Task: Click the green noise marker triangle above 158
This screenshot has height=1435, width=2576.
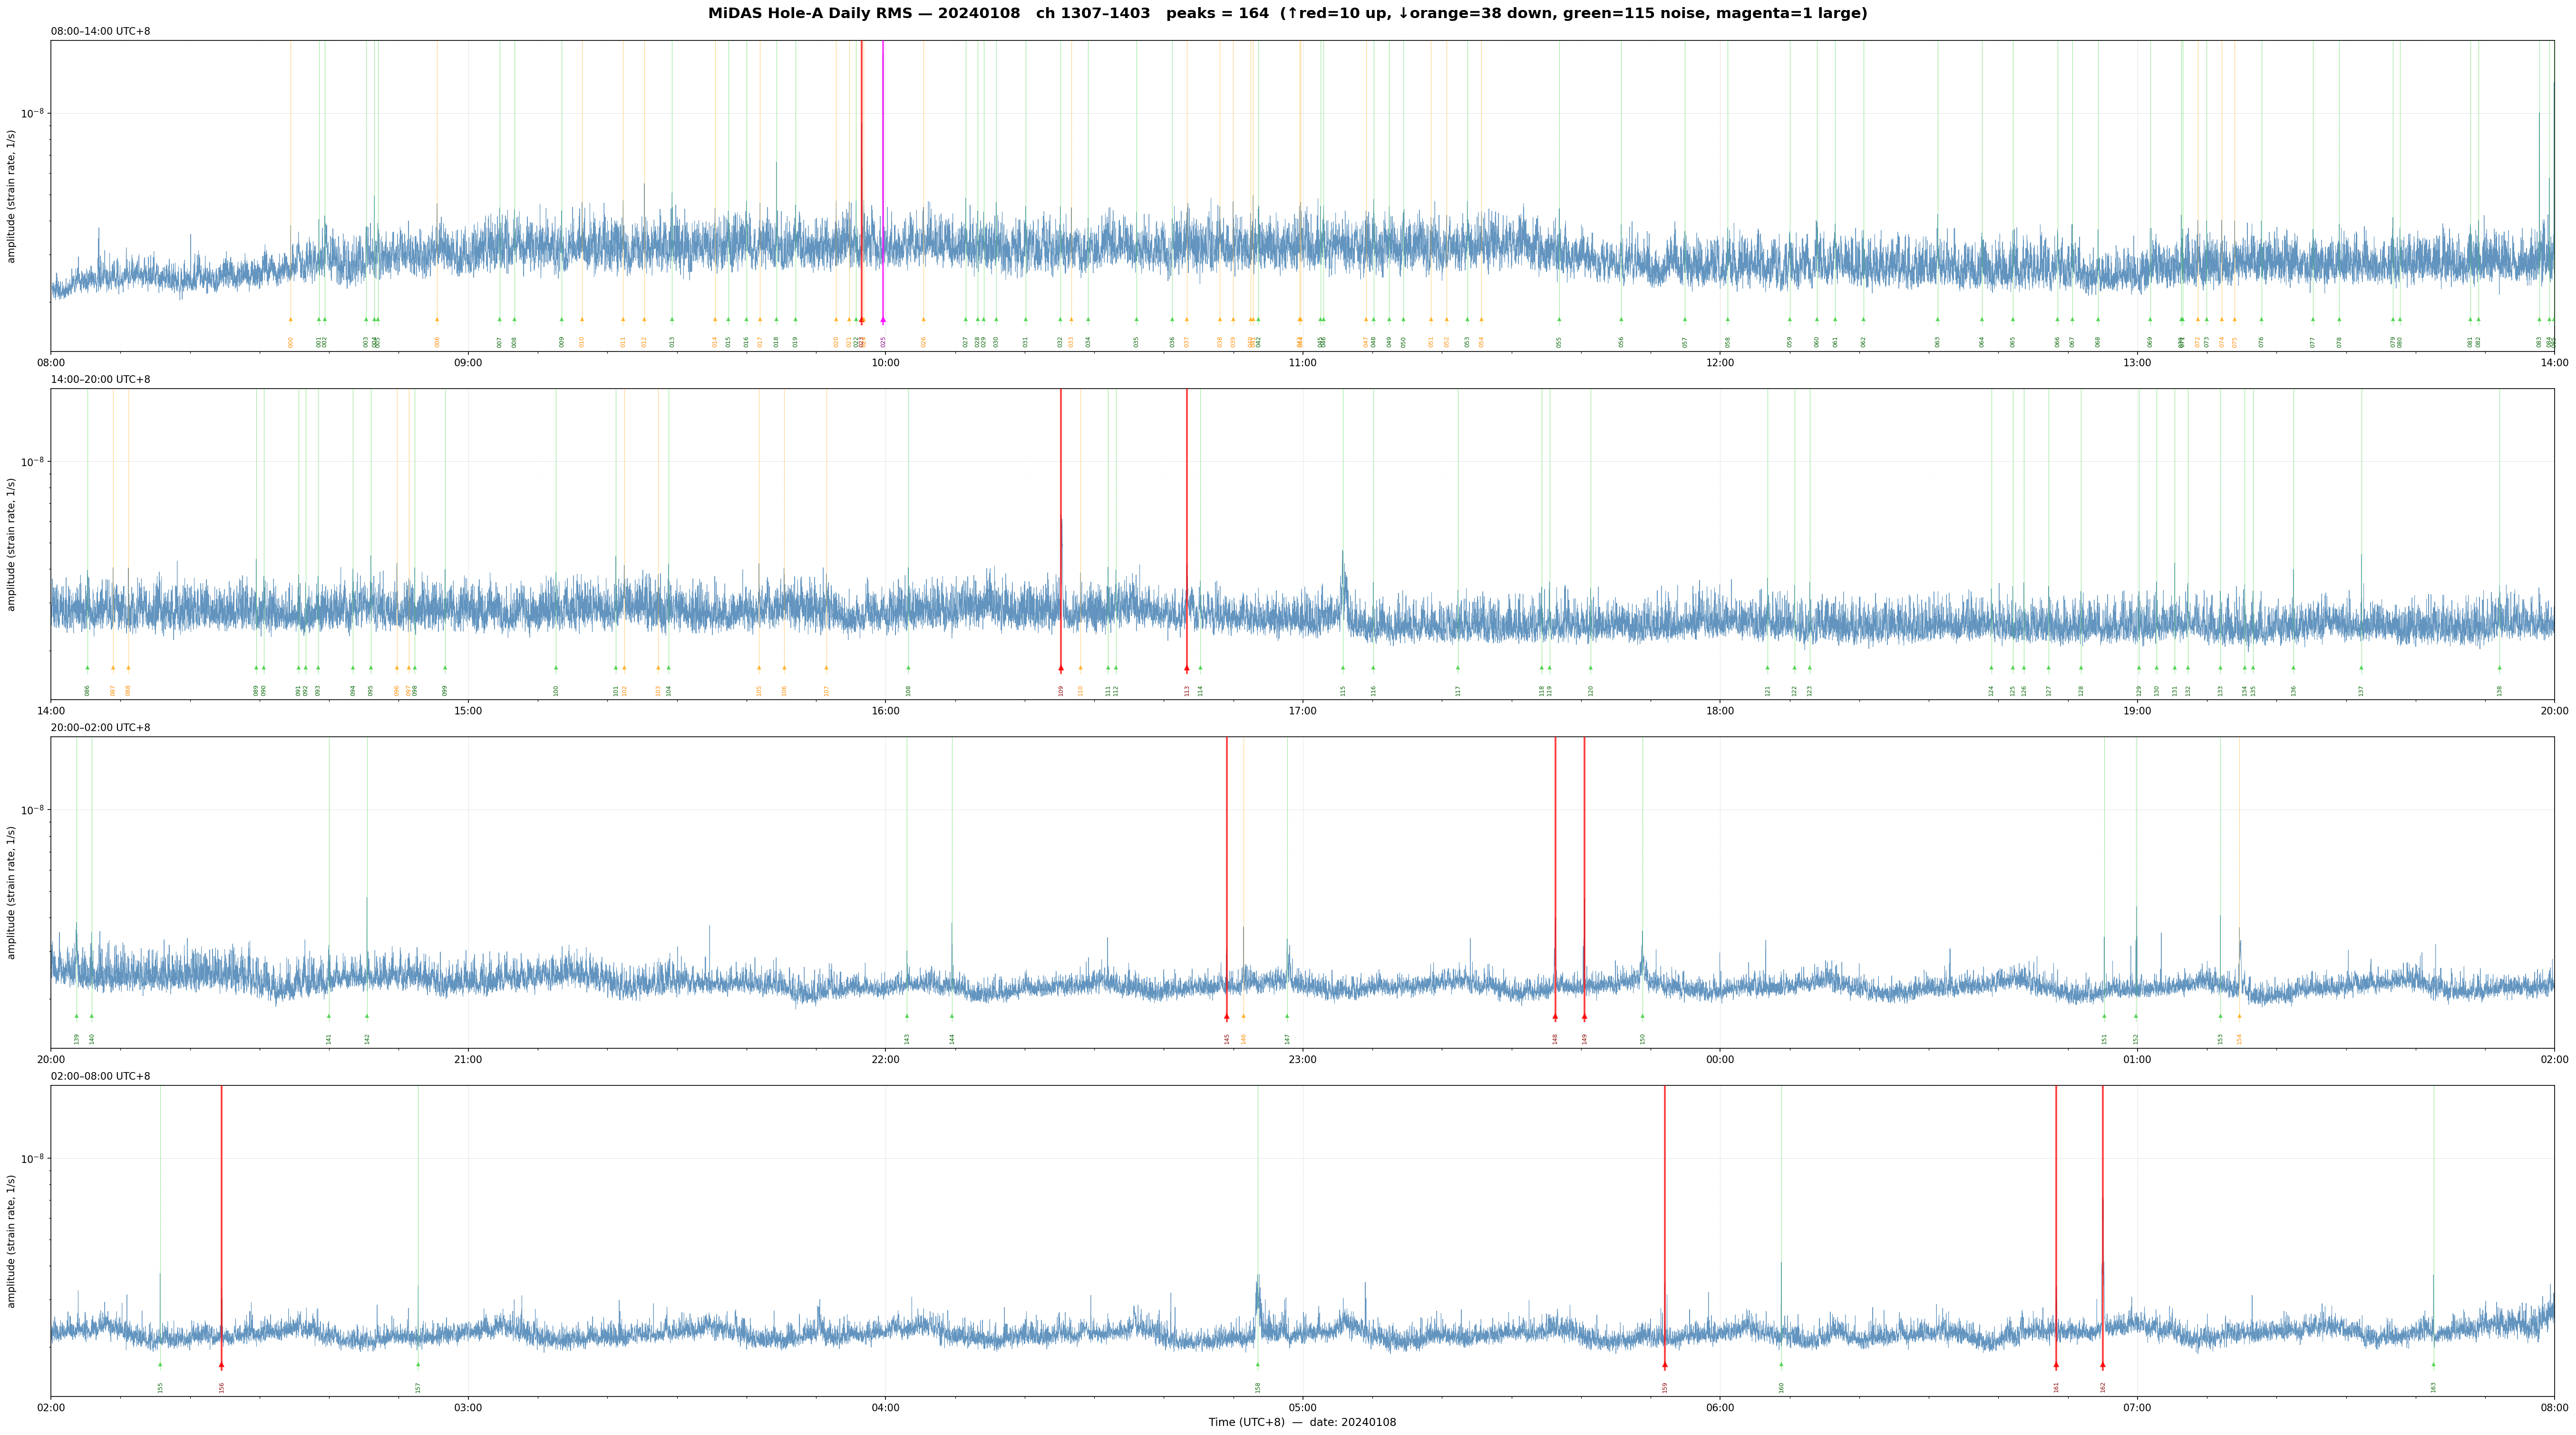Action: point(1258,1365)
